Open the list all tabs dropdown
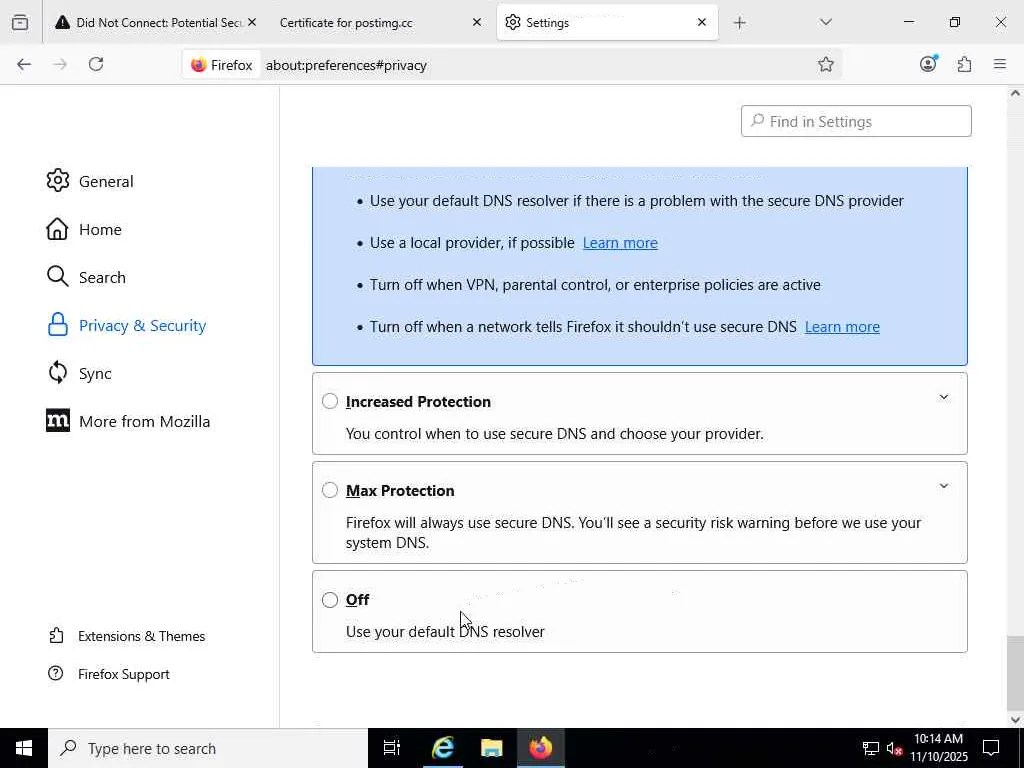 click(825, 22)
